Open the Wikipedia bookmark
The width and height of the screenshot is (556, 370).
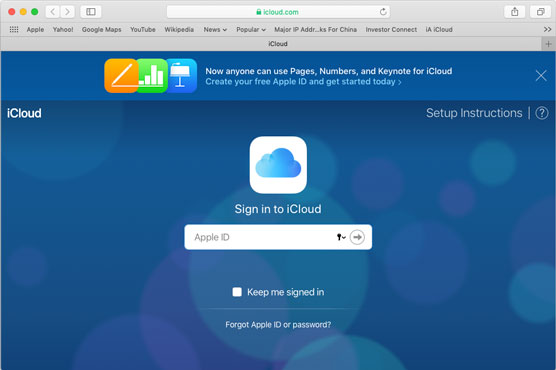tap(179, 29)
